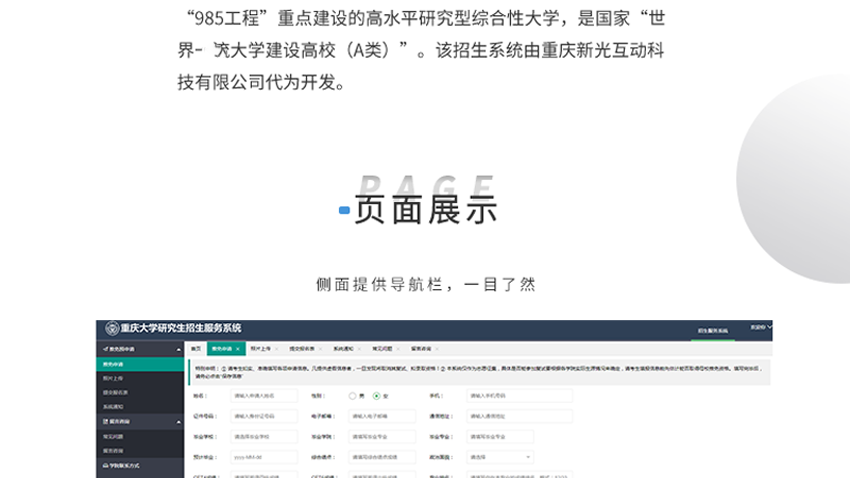Open 系统通知 in the sidebar
Image resolution: width=850 pixels, height=478 pixels.
pos(140,406)
